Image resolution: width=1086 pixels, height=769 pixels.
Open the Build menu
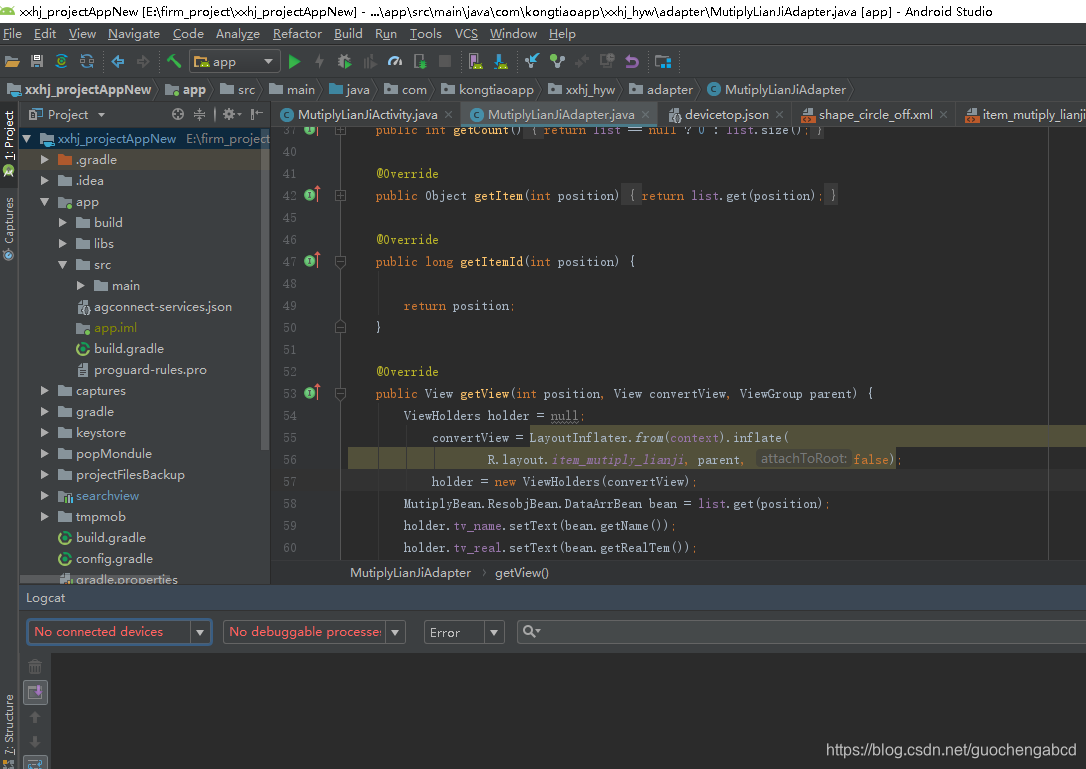pyautogui.click(x=348, y=34)
